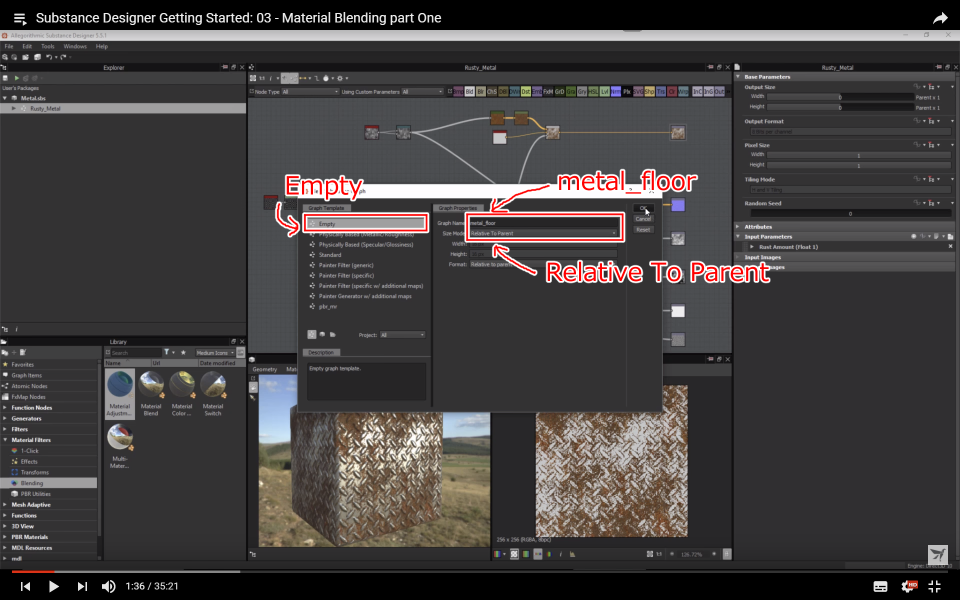960x600 pixels.
Task: Open the video playlist menu icon
Action: 20,18
